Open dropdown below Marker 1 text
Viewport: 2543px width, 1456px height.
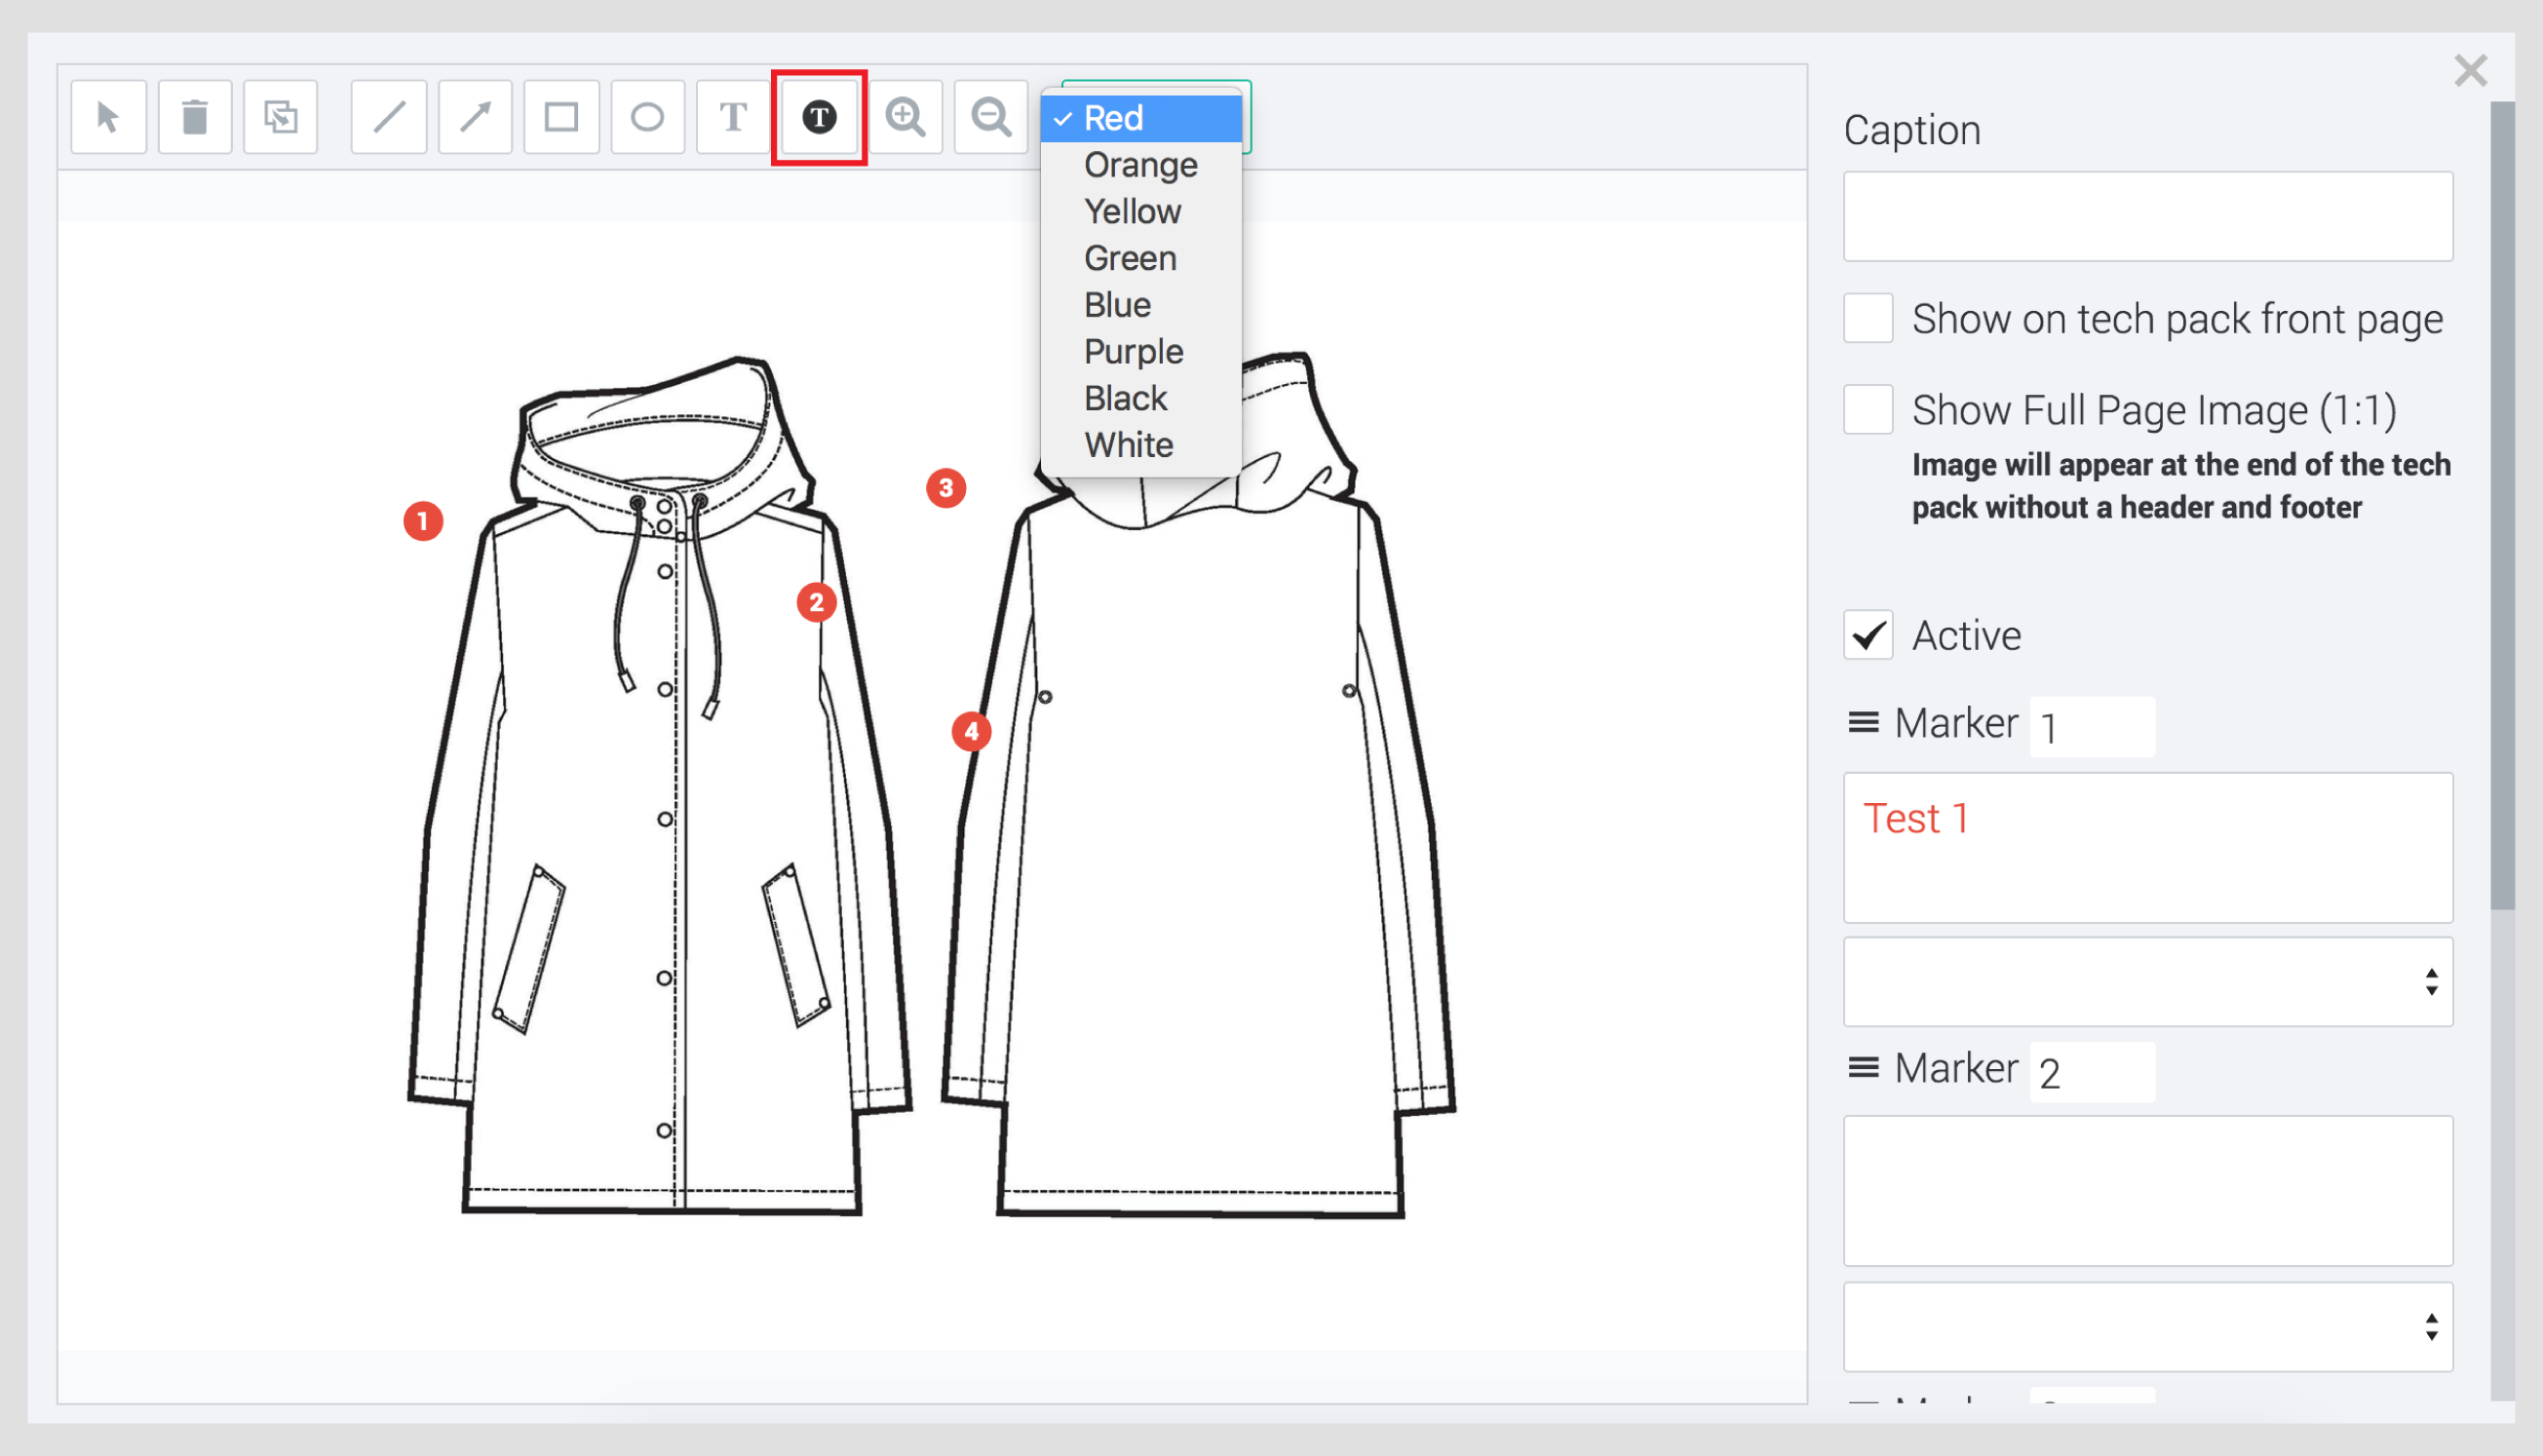pos(2147,982)
